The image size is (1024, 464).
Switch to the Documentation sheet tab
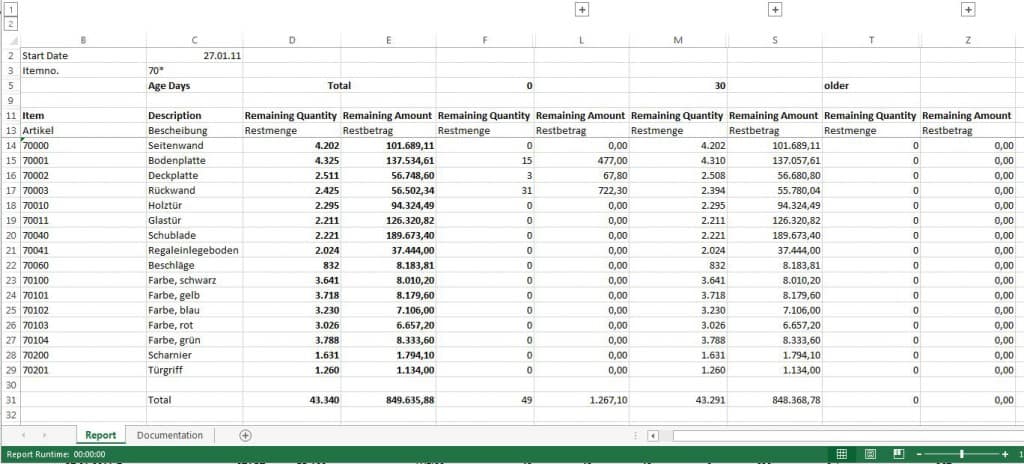[169, 435]
